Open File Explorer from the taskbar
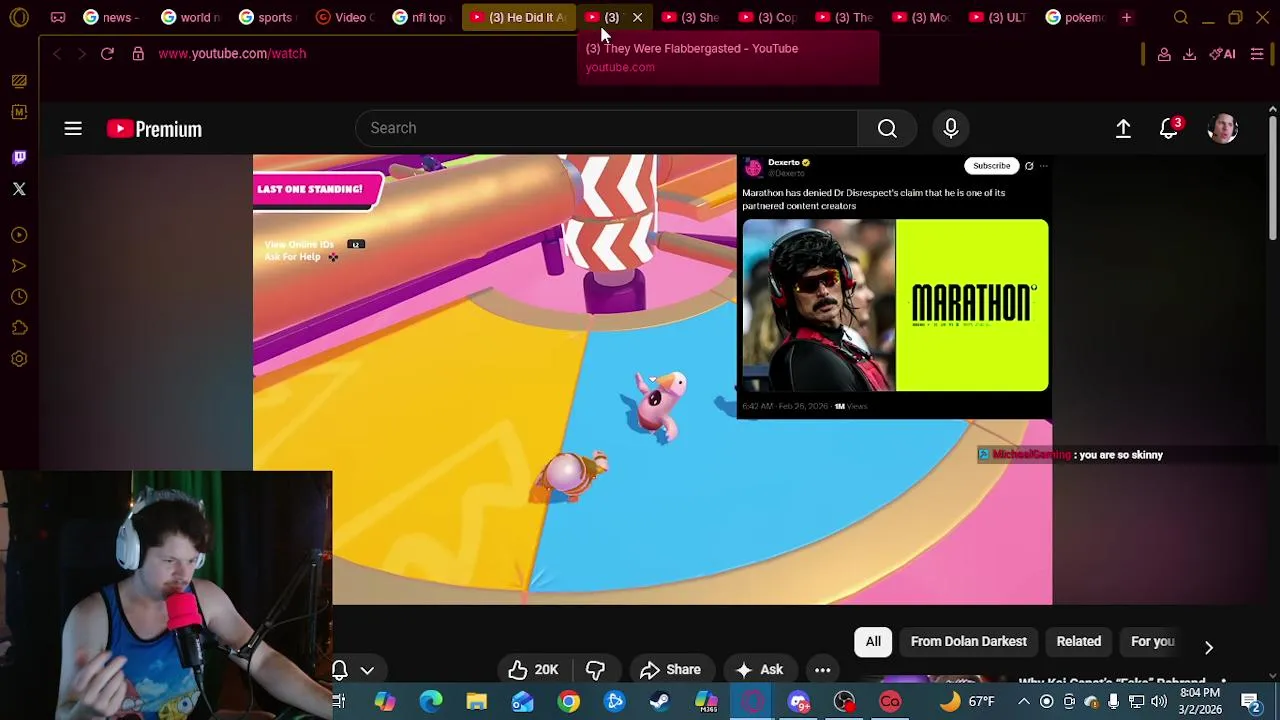This screenshot has width=1280, height=720. (476, 701)
